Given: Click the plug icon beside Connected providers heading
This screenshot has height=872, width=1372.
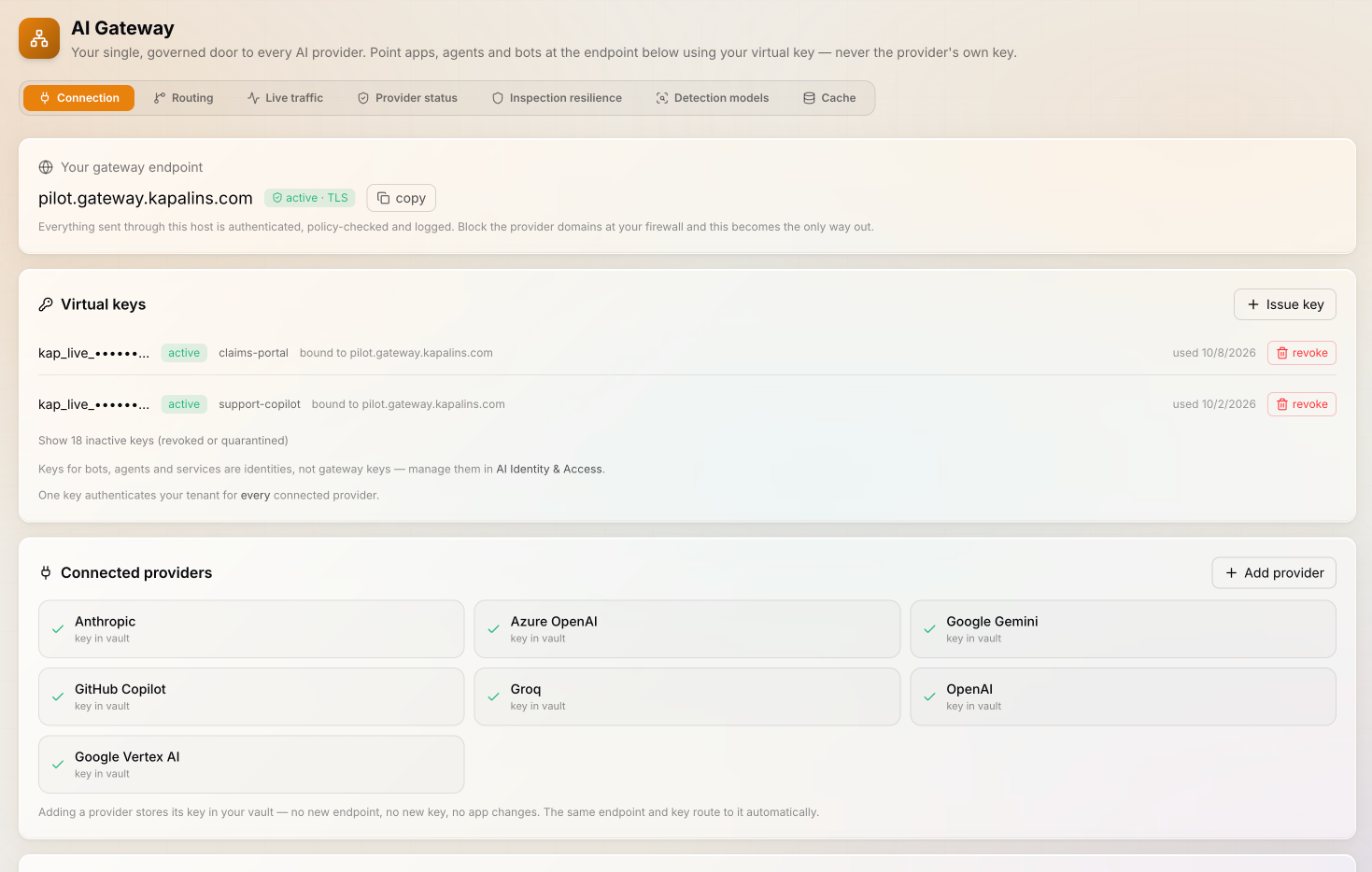Looking at the screenshot, I should click(x=45, y=573).
